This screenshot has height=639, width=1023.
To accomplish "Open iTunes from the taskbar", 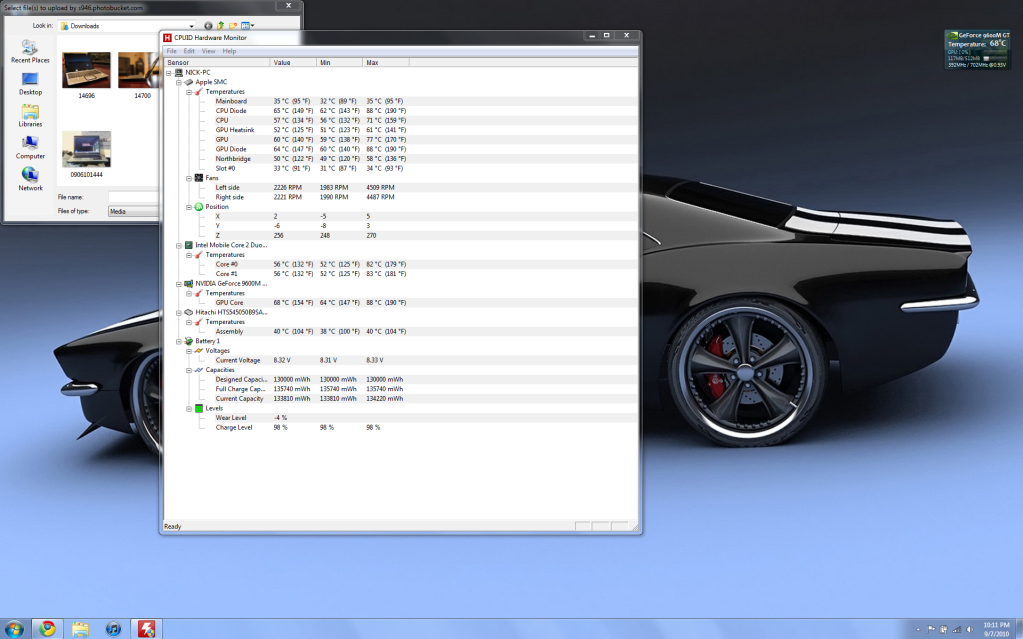I will coord(113,629).
